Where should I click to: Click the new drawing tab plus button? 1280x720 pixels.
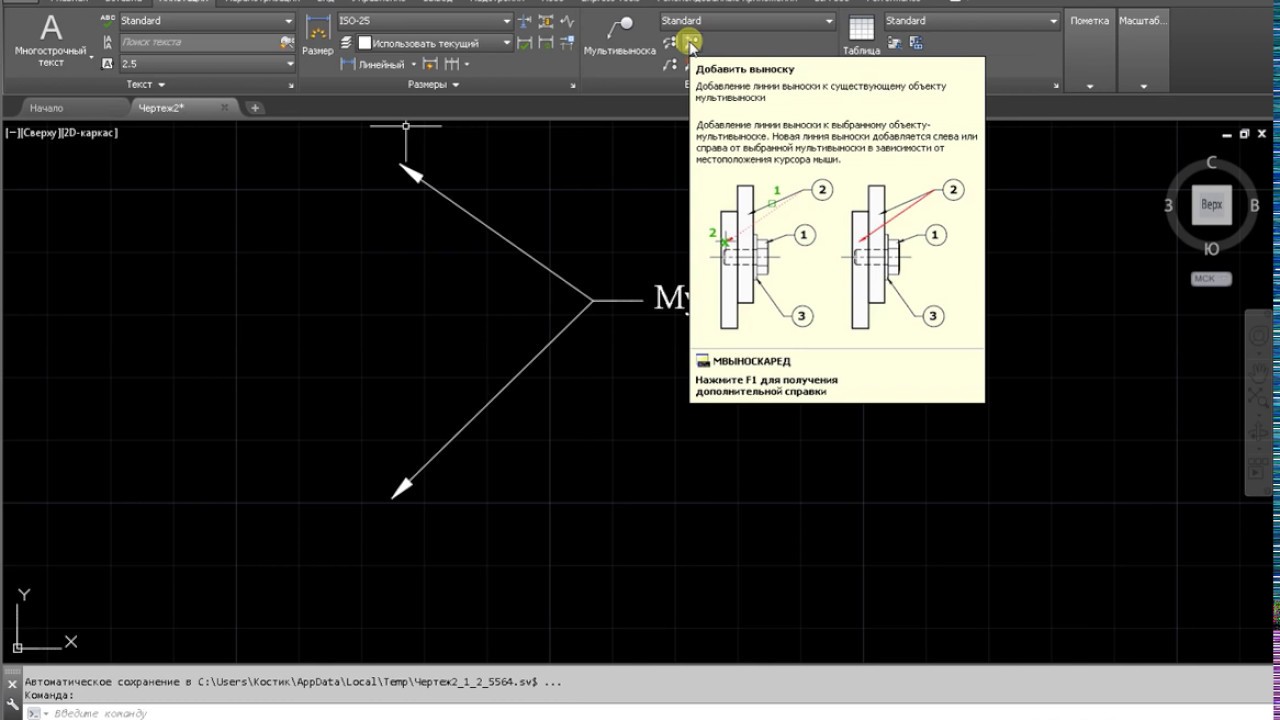(x=255, y=108)
